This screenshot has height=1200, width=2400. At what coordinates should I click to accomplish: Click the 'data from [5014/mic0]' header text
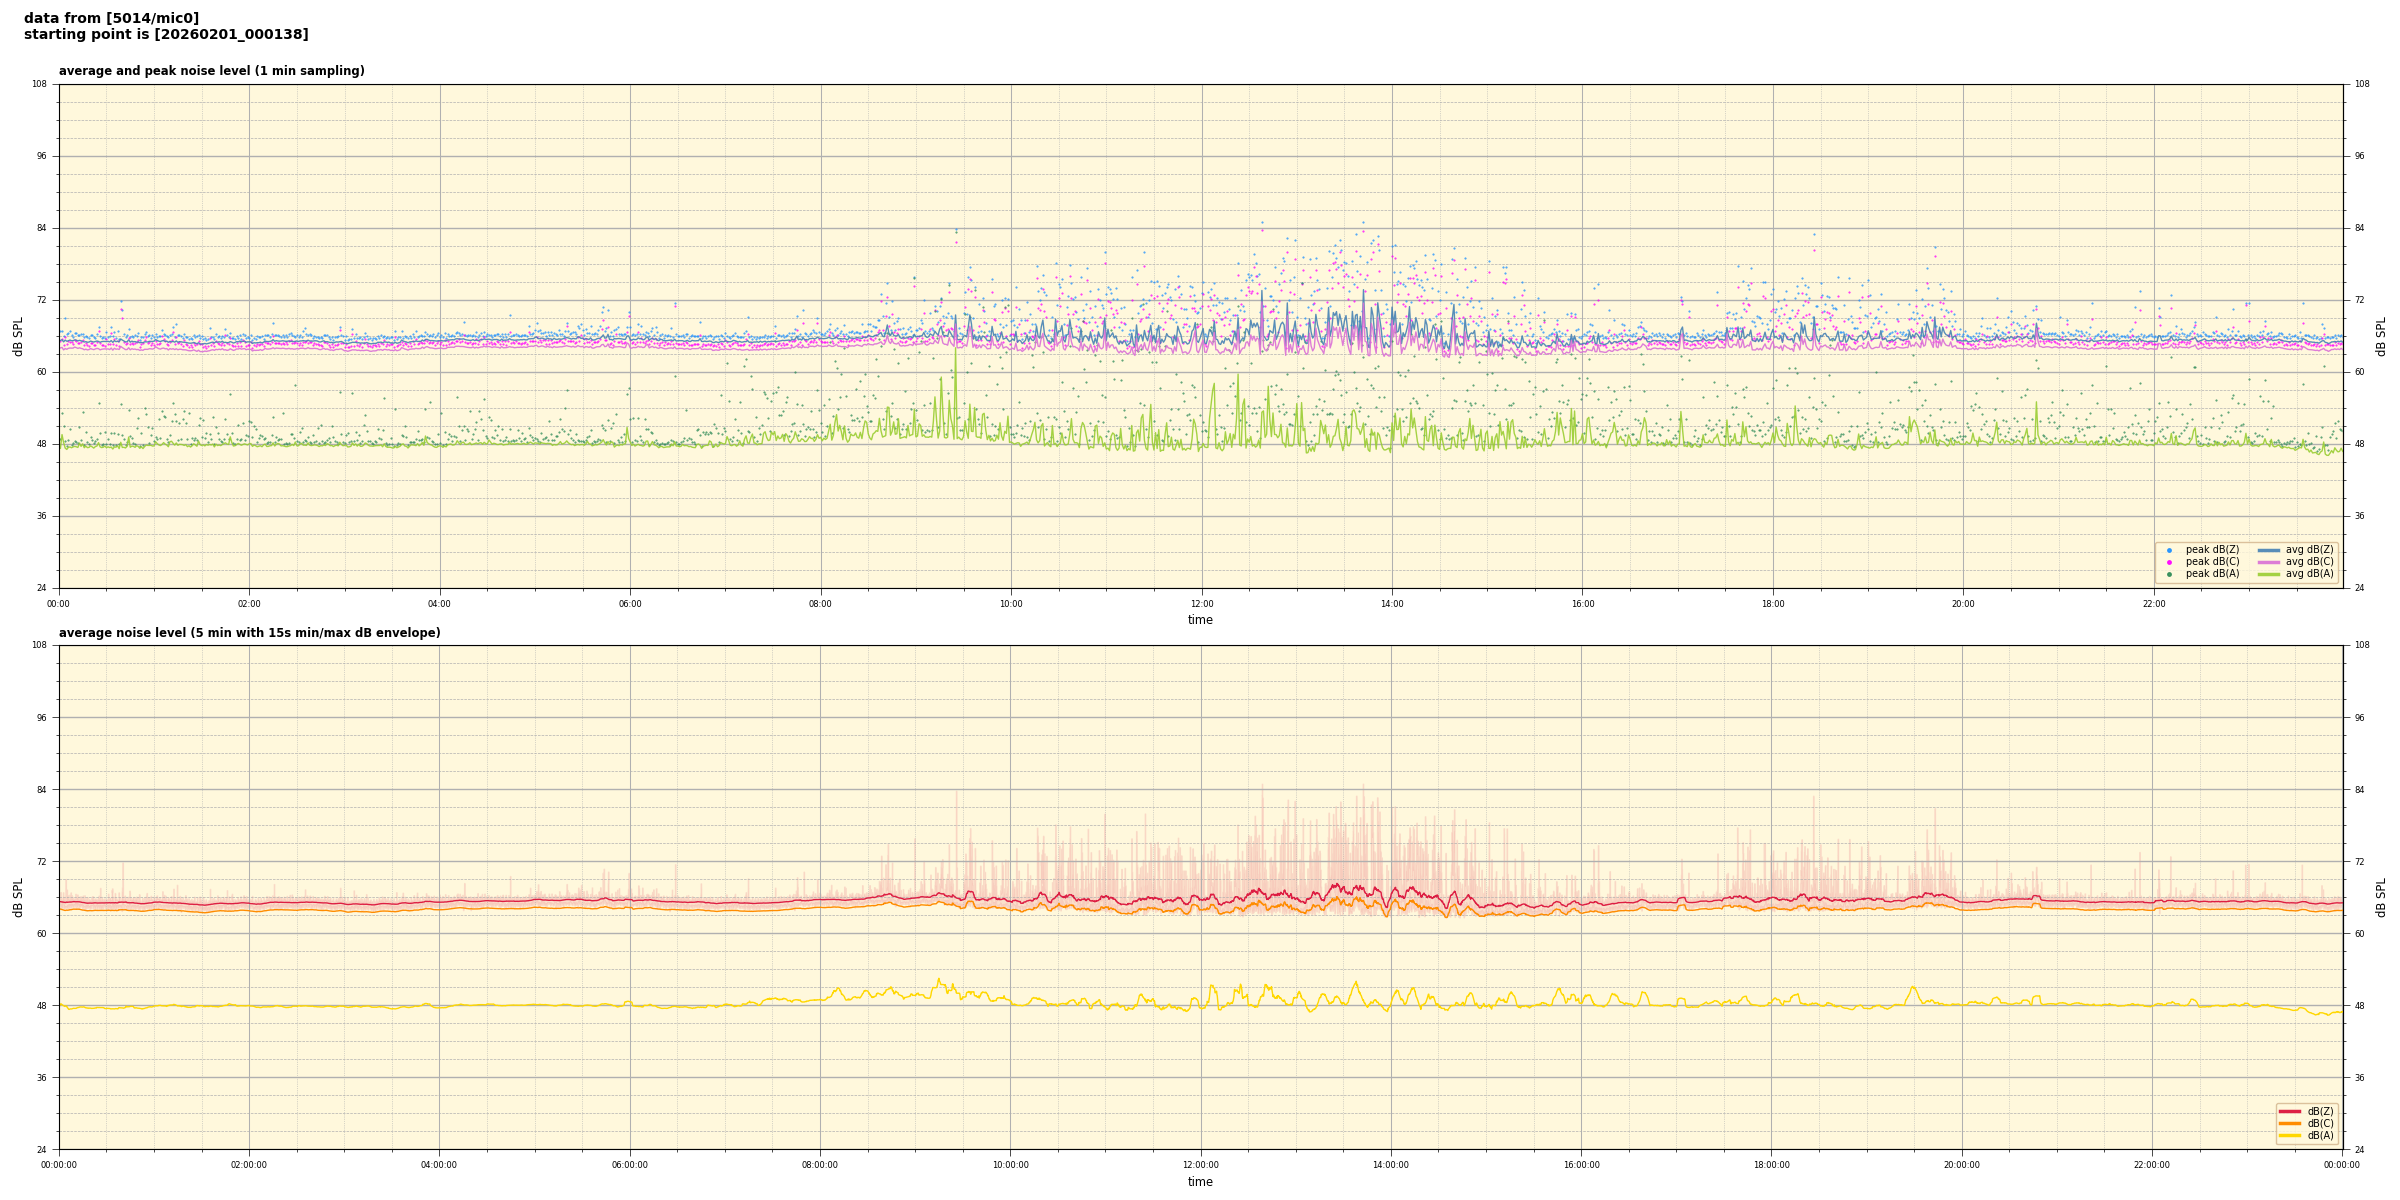click(111, 18)
